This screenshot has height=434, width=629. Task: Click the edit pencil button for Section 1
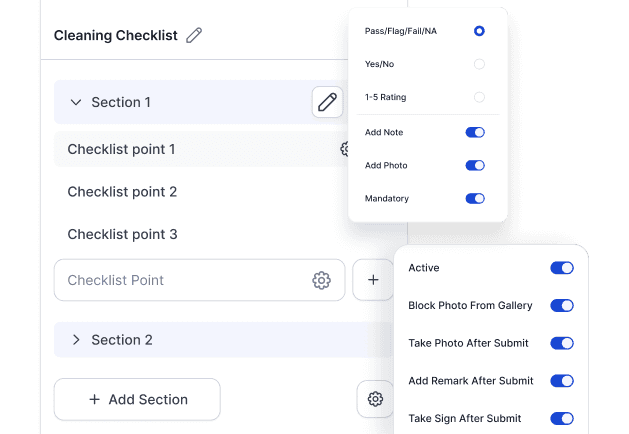click(327, 102)
